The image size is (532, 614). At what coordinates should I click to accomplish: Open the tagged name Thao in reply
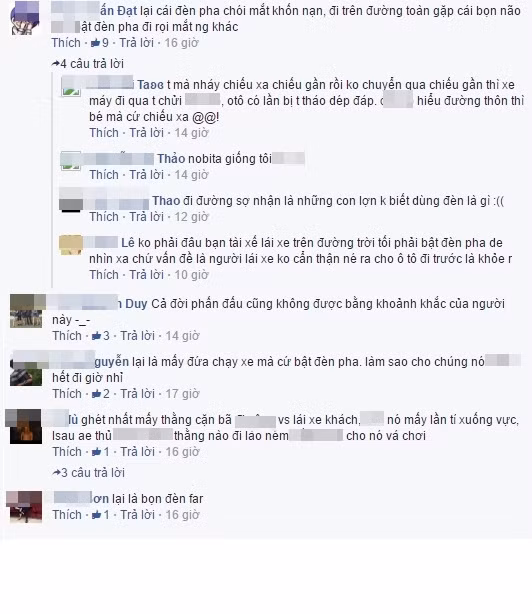pos(166,201)
